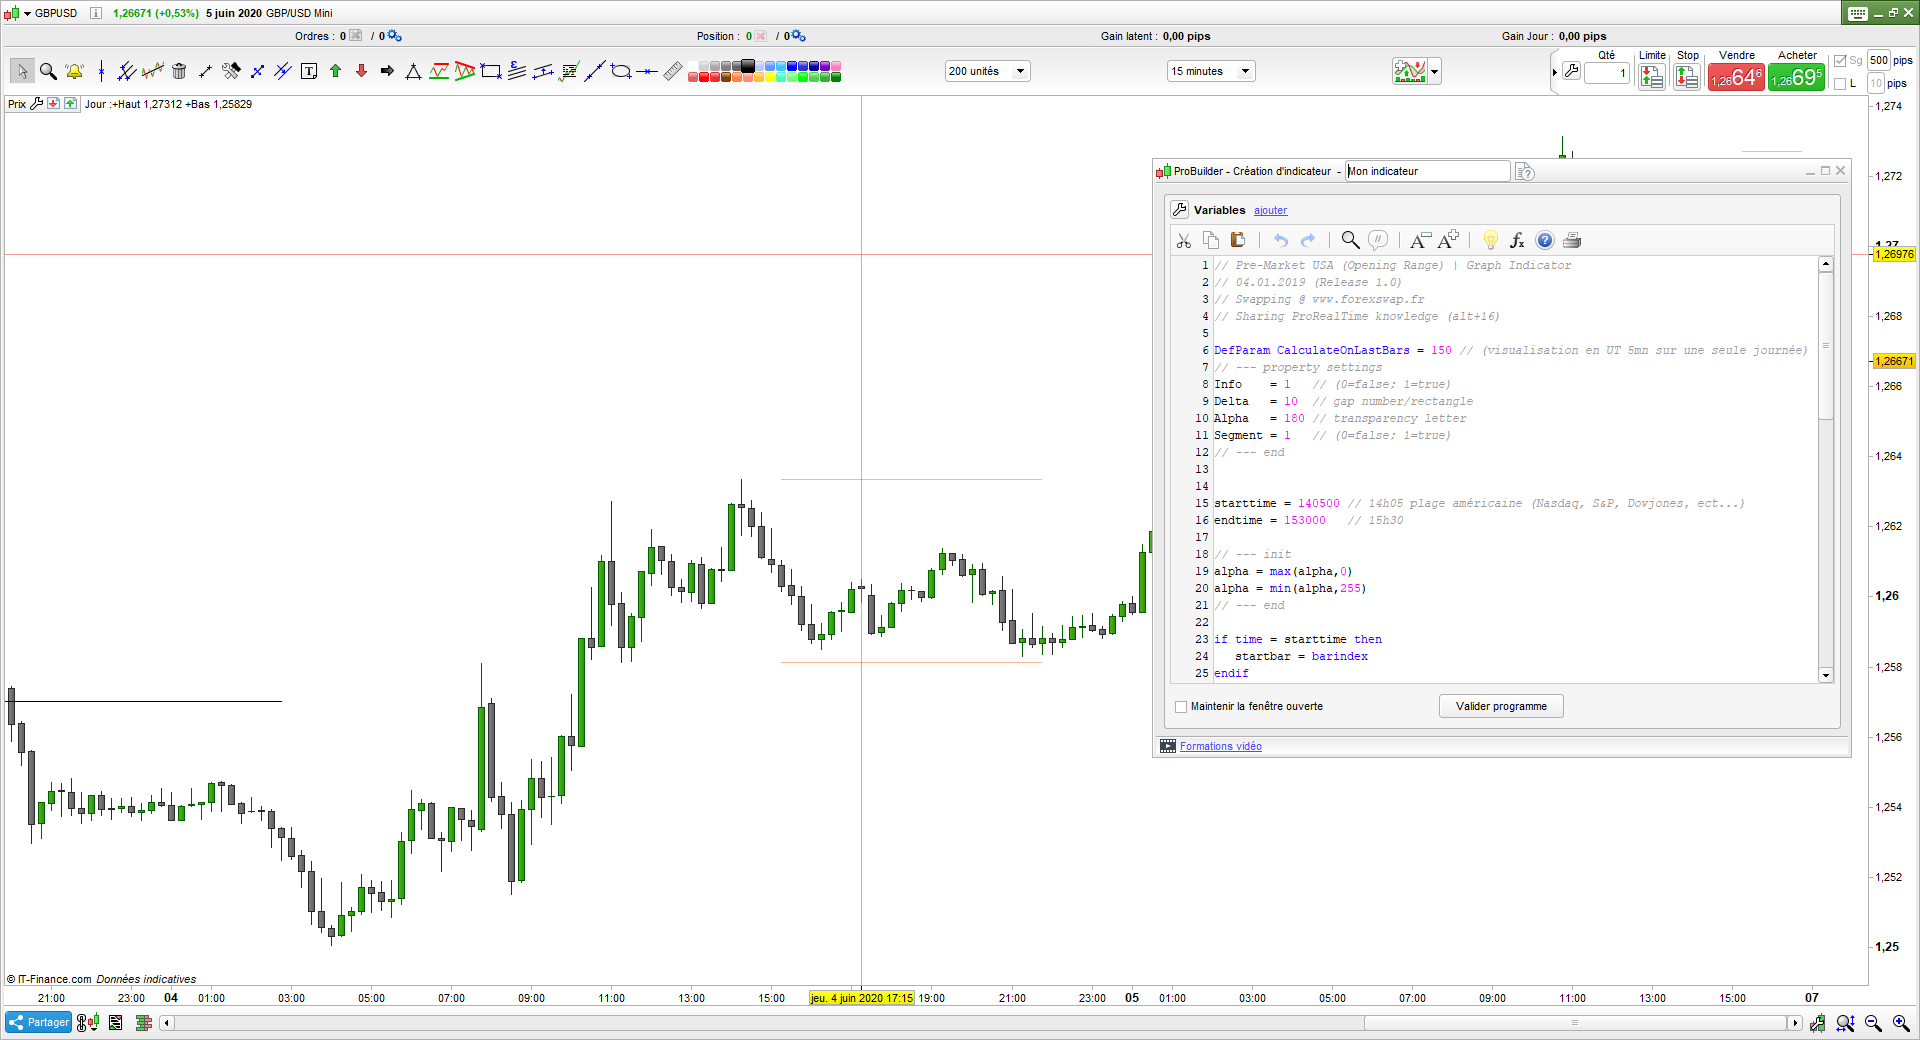The height and width of the screenshot is (1040, 1920).
Task: Open position settings gear next to Position
Action: (799, 36)
